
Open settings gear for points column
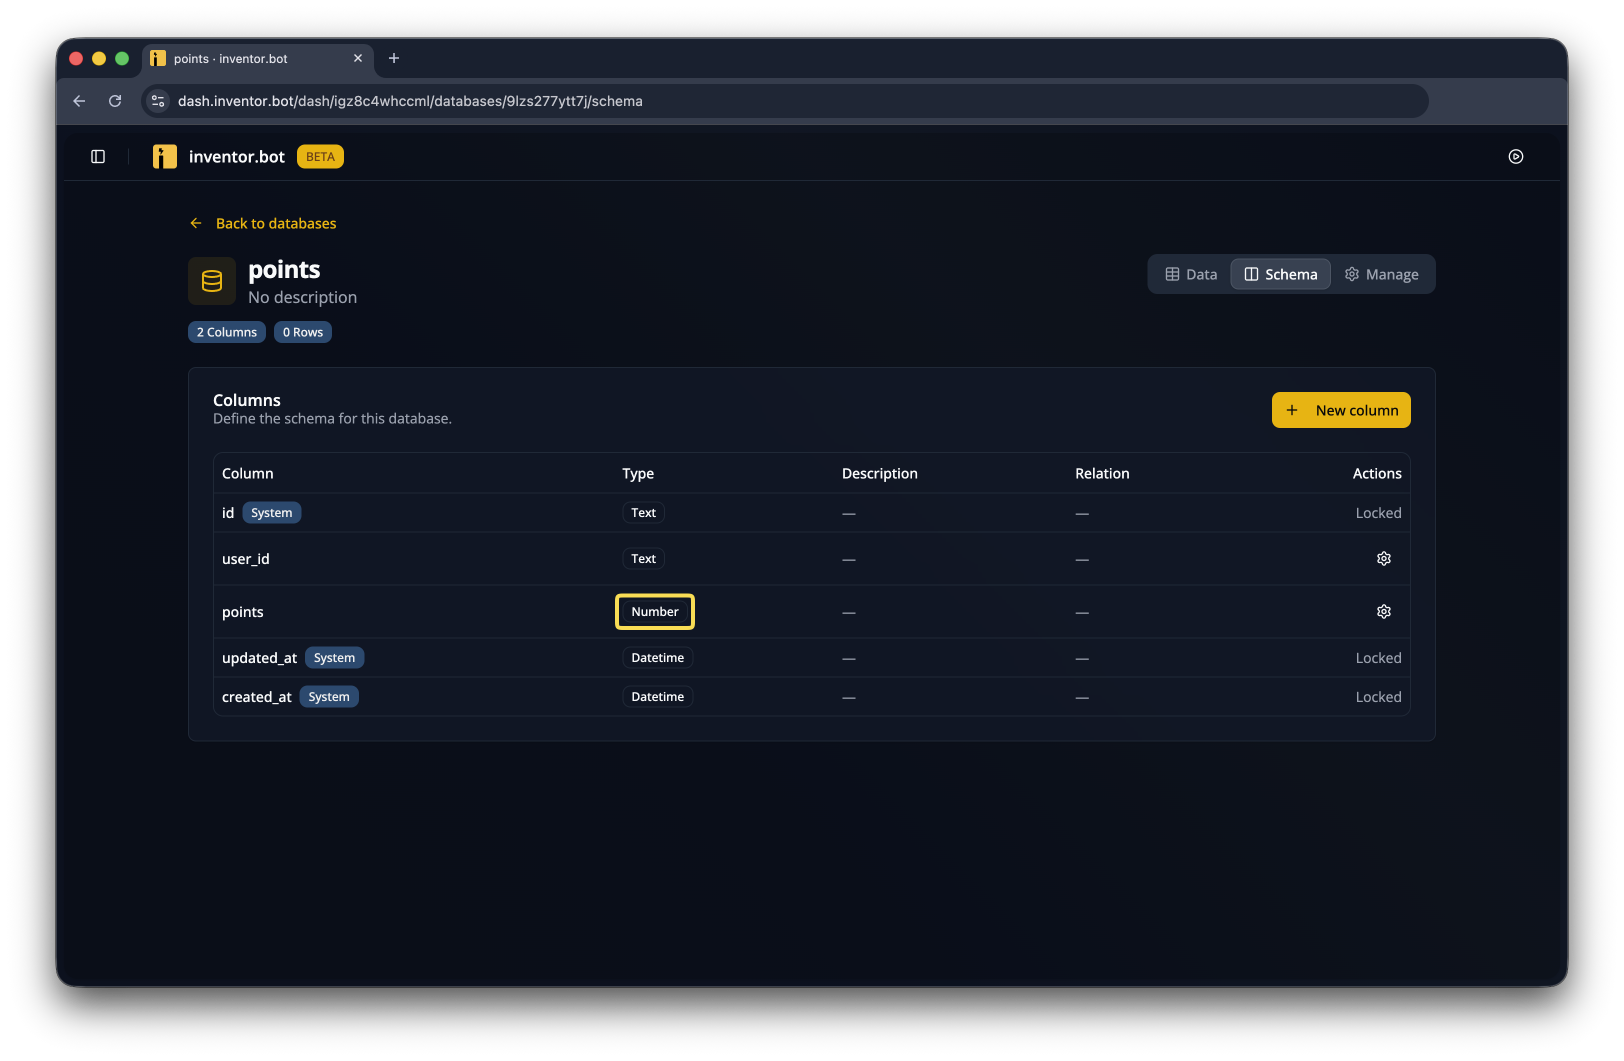pyautogui.click(x=1384, y=612)
